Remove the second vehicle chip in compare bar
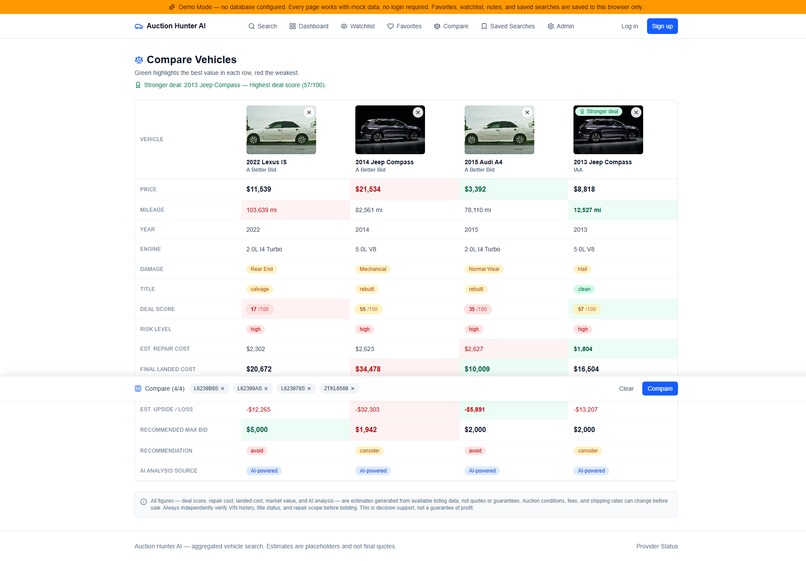 [266, 389]
